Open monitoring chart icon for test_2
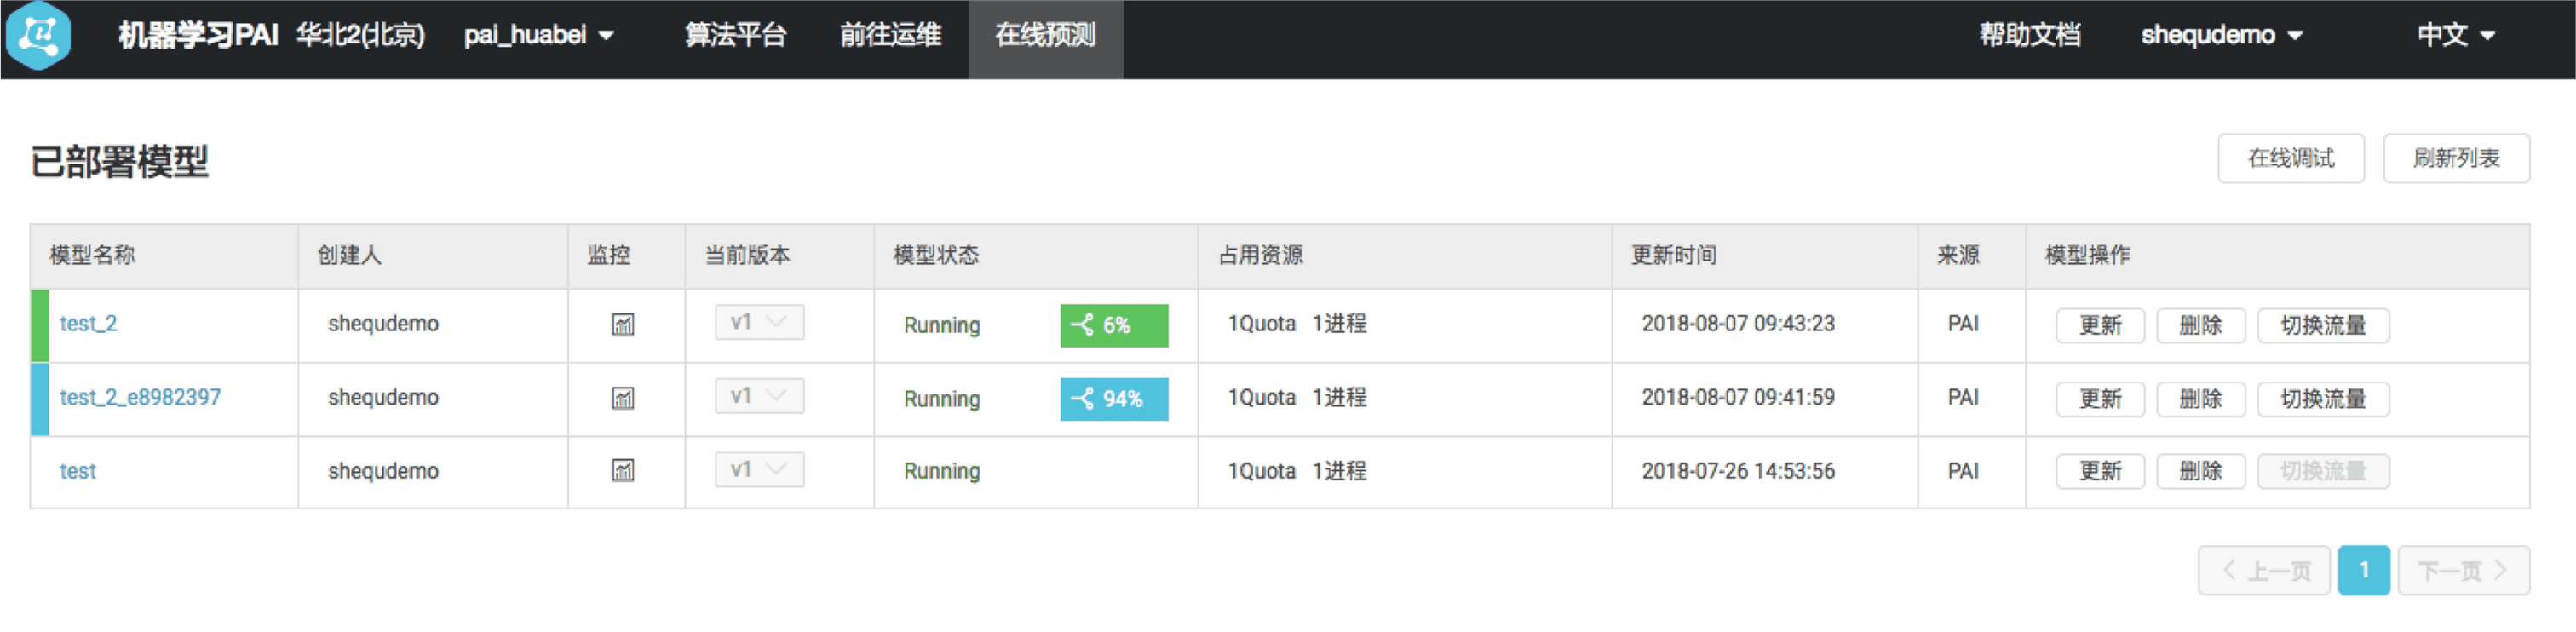This screenshot has height=632, width=2576. pyautogui.click(x=623, y=325)
